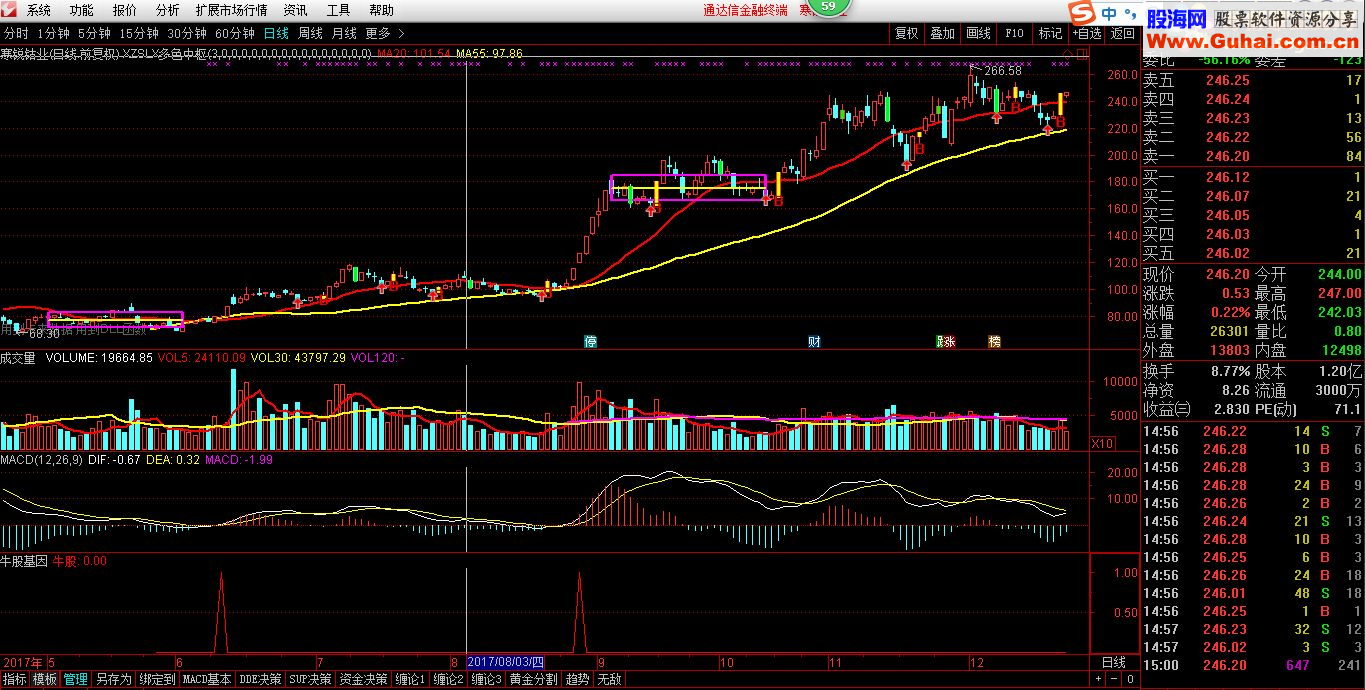Screen dimensions: 1365x690
Task: Click the 复权 button
Action: pyautogui.click(x=906, y=33)
